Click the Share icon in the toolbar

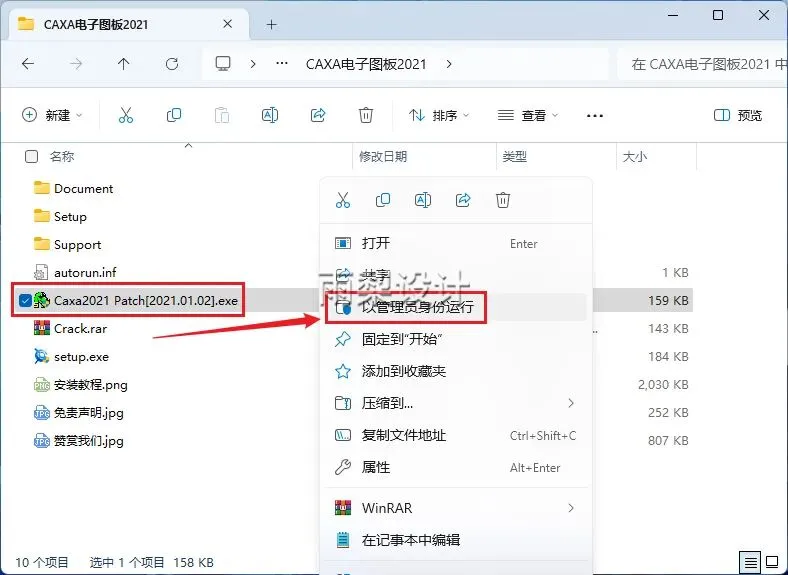(318, 116)
